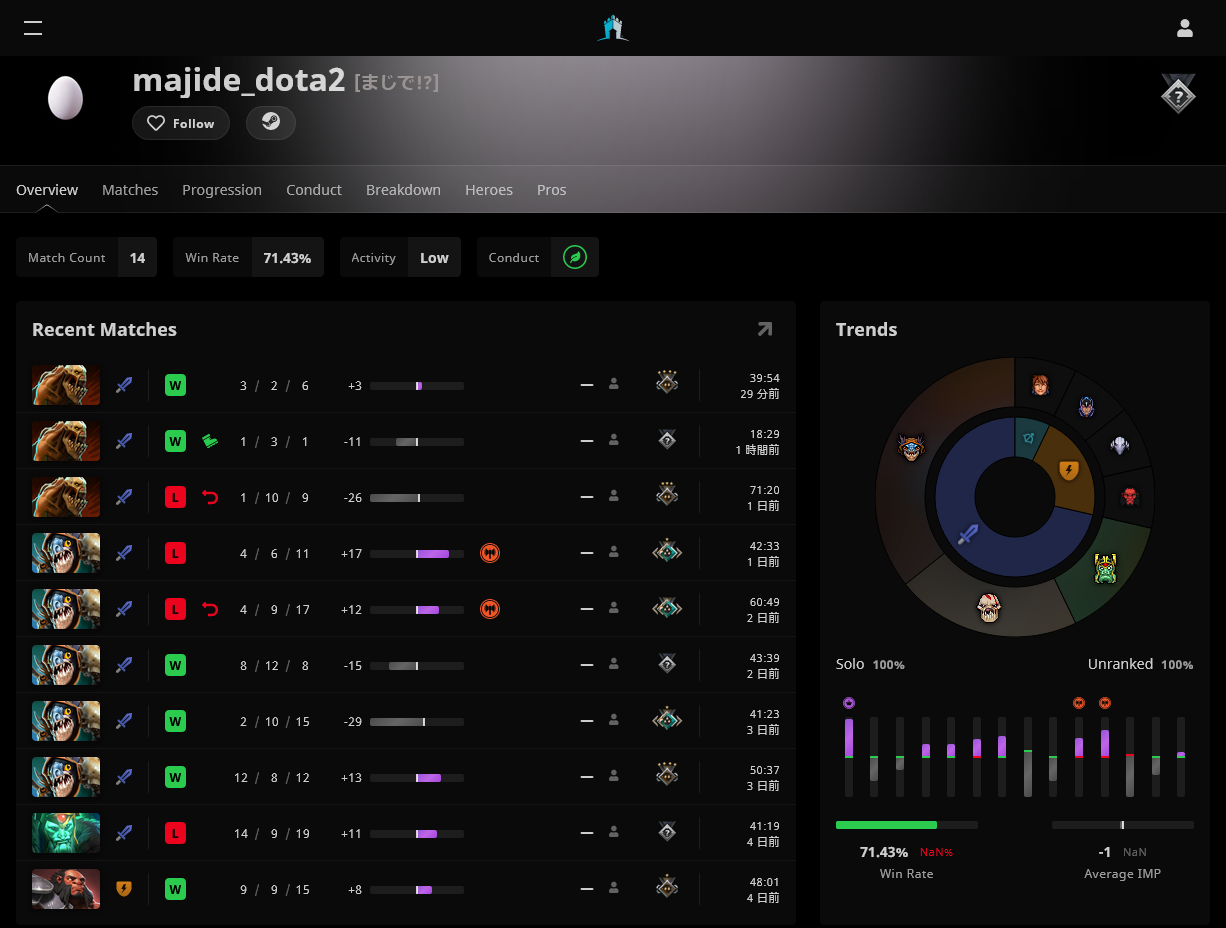Open the Heroes tab
The width and height of the screenshot is (1226, 928).
tap(489, 190)
